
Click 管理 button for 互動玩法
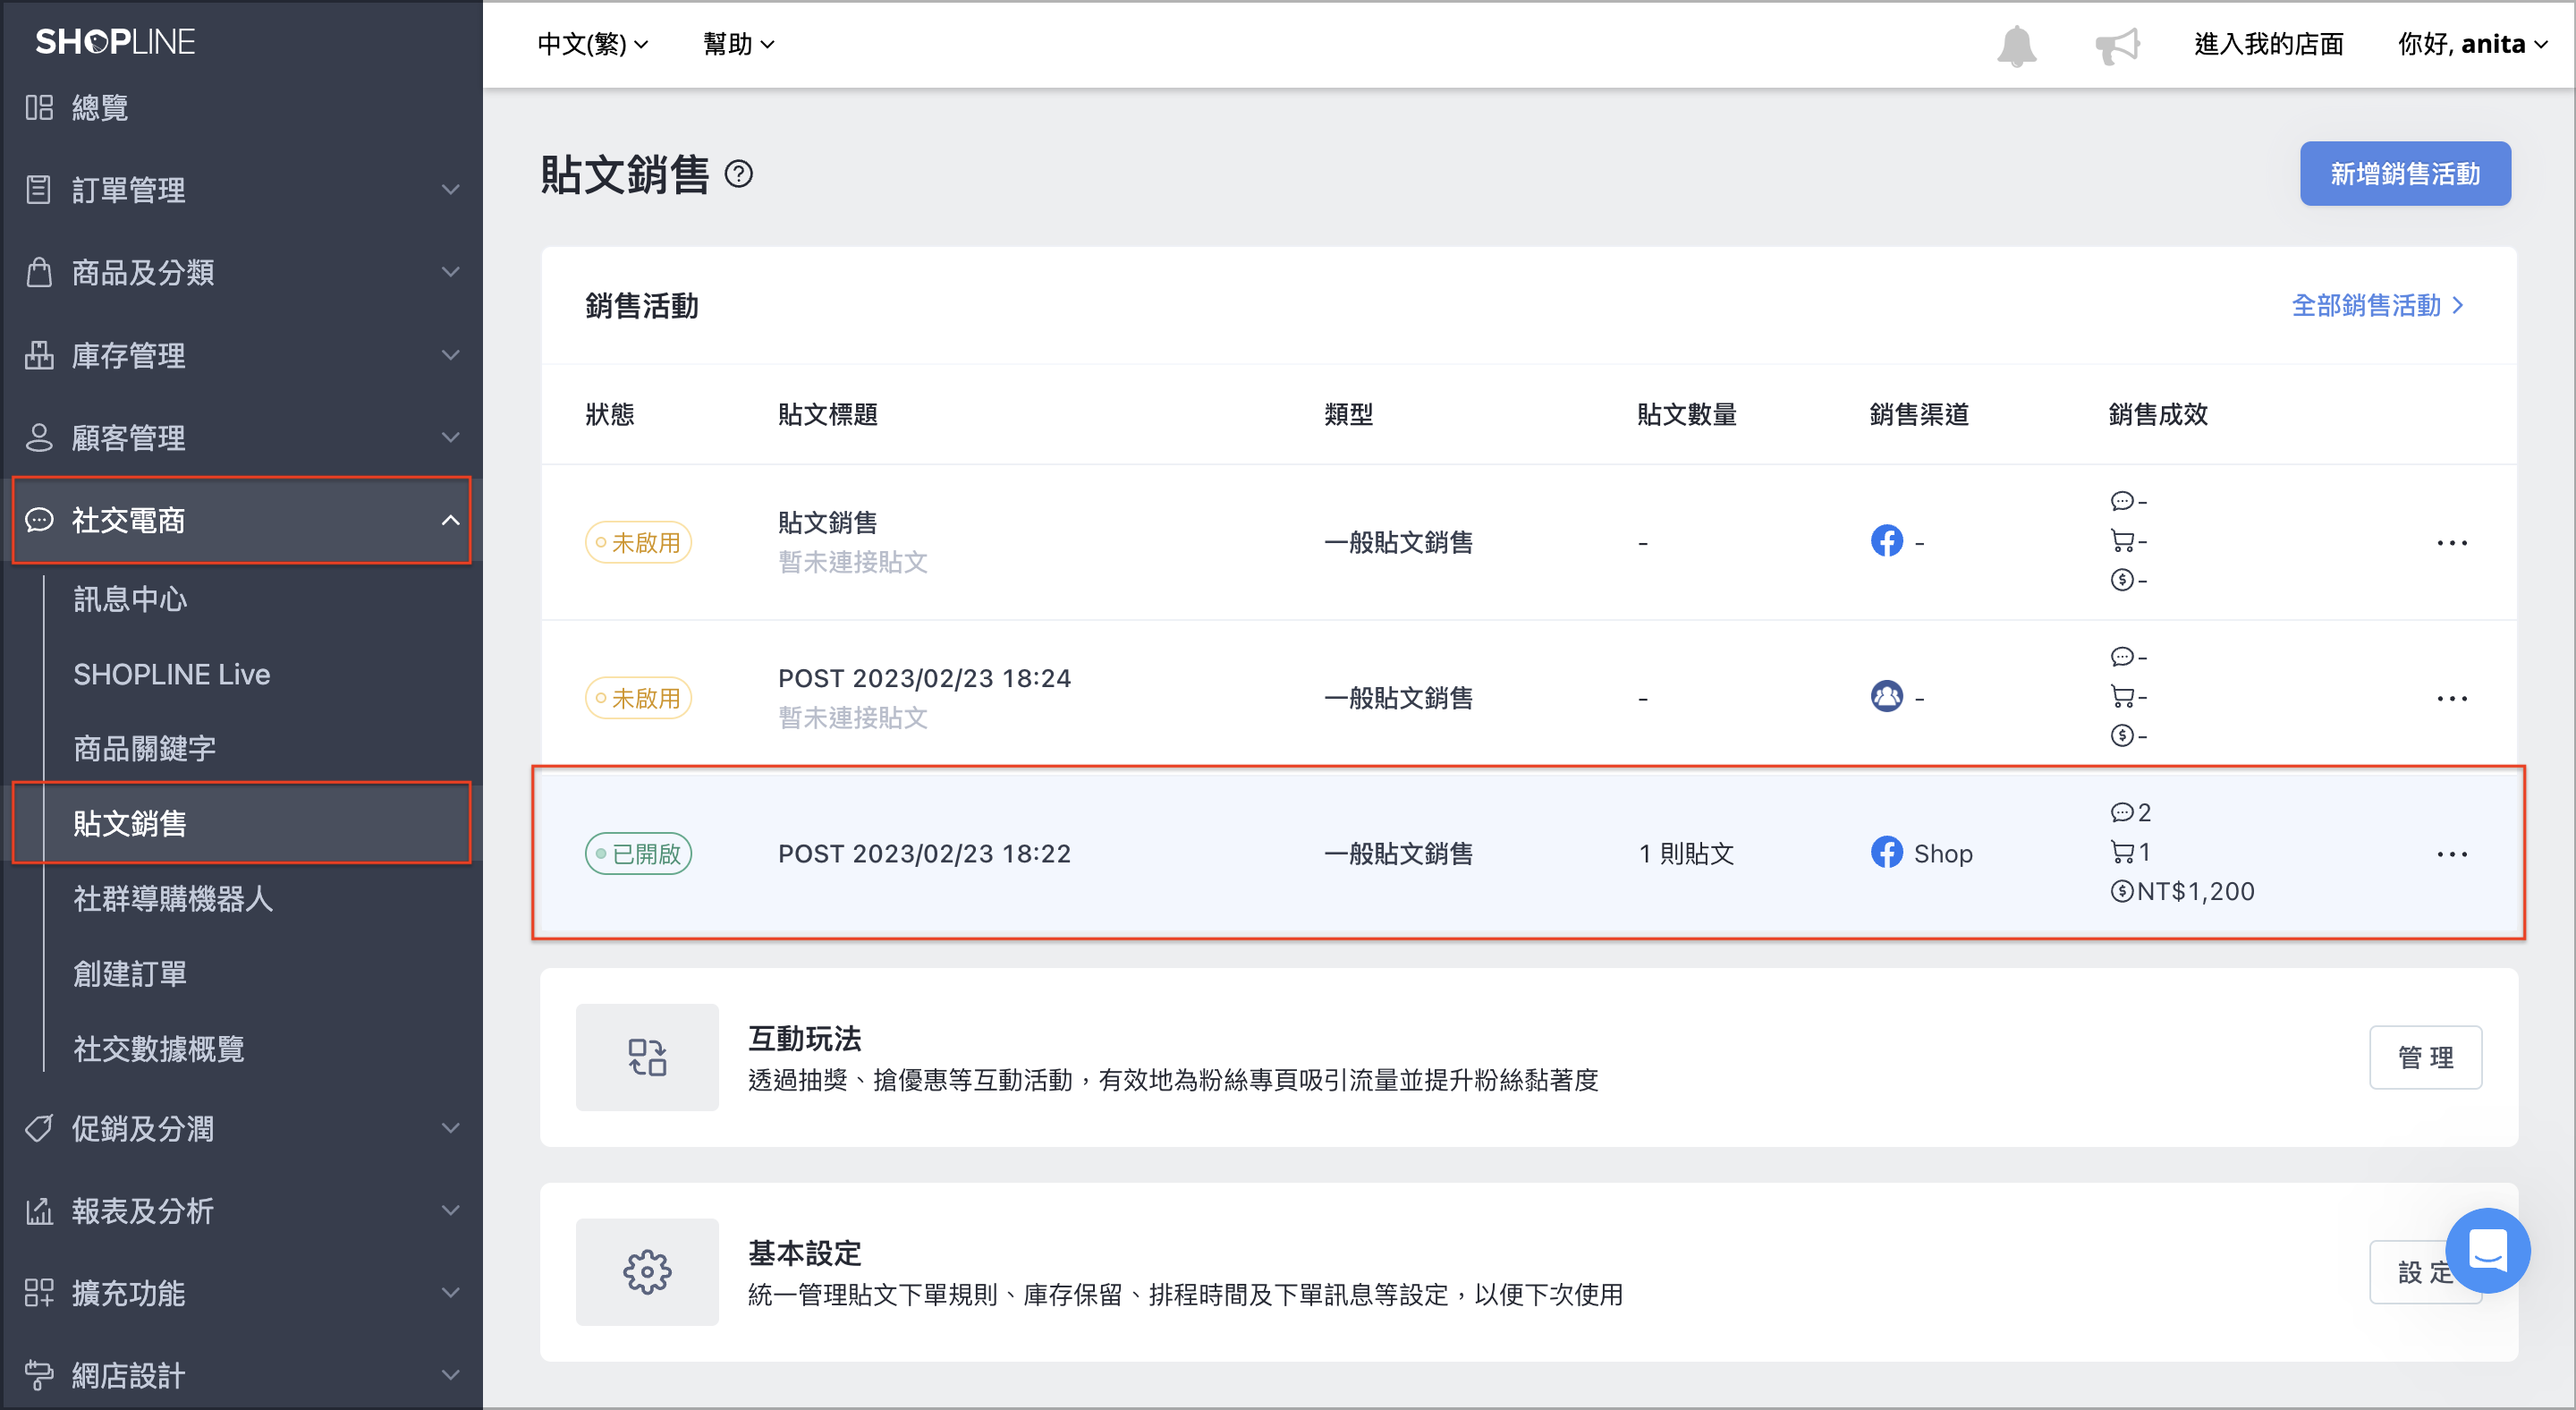tap(2424, 1057)
